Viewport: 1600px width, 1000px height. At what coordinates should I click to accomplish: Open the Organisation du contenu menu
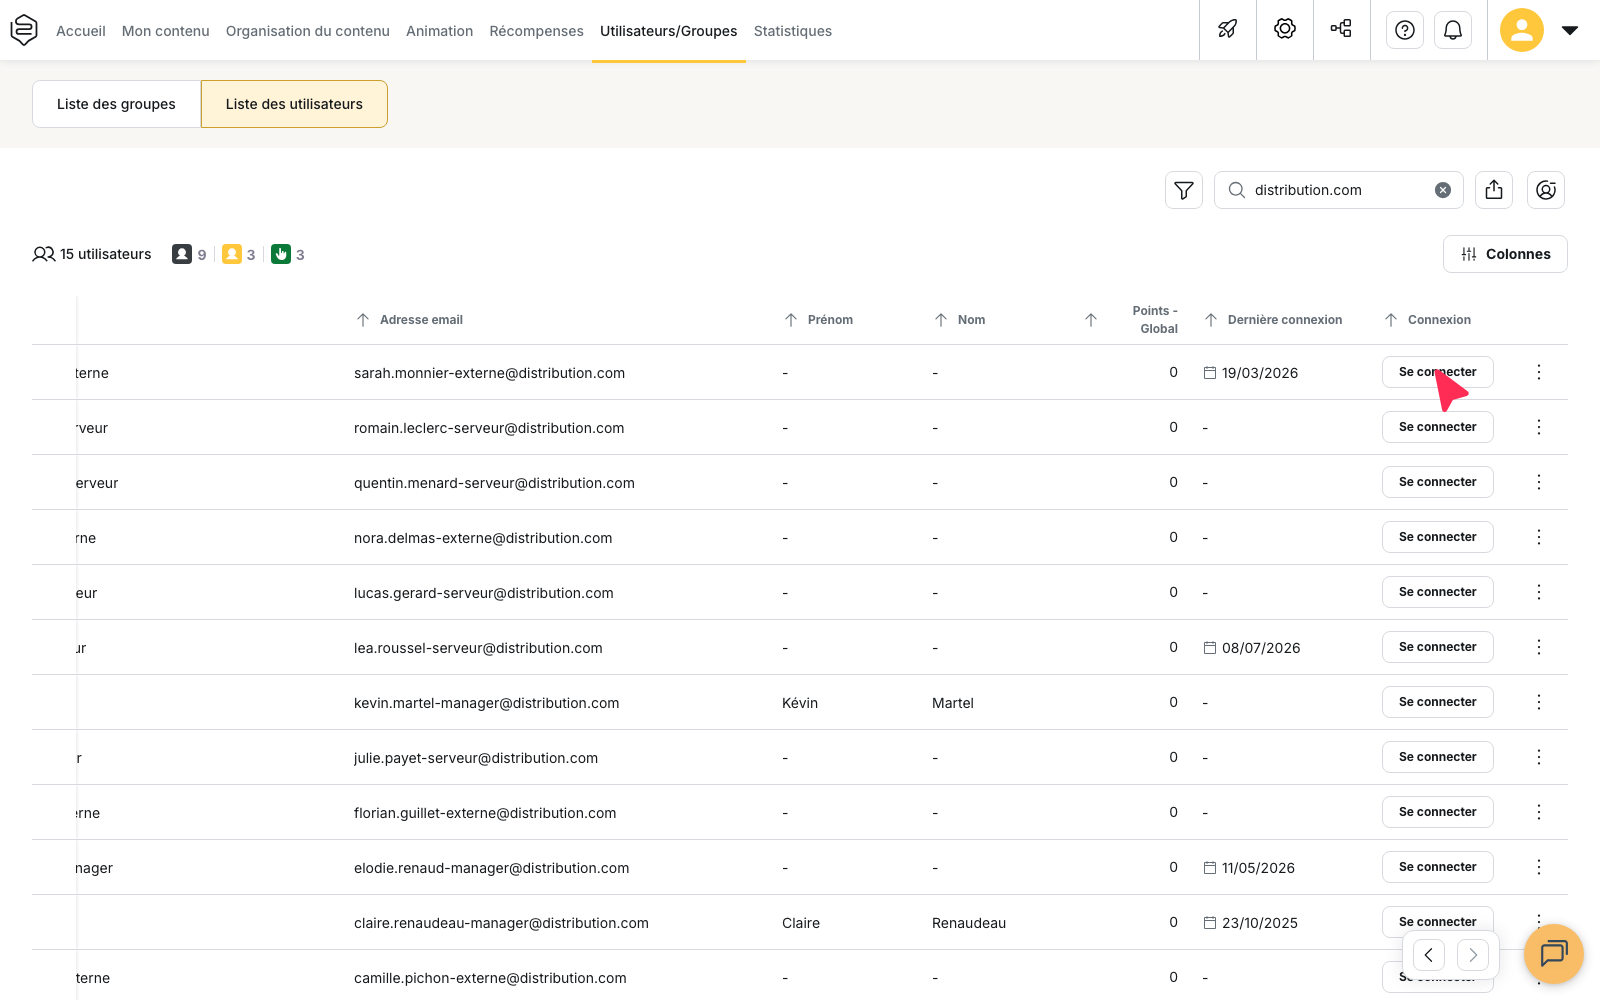click(x=308, y=31)
